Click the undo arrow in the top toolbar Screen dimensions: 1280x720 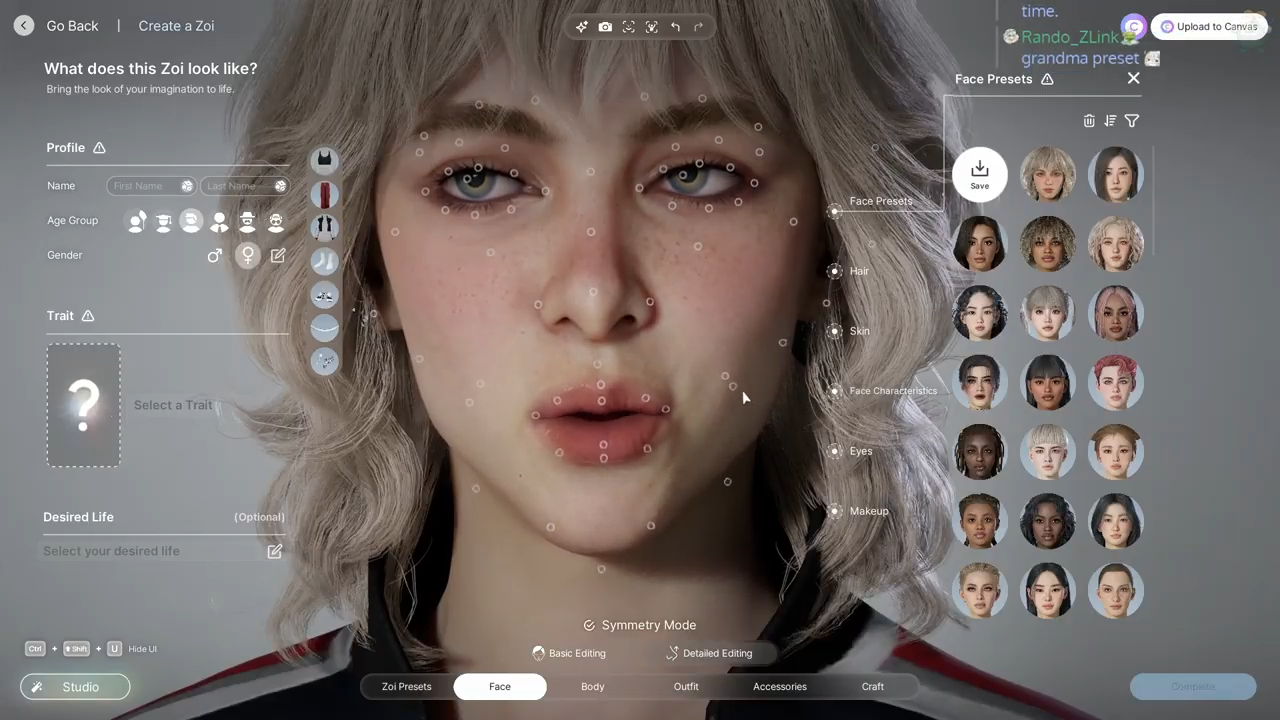coord(675,27)
